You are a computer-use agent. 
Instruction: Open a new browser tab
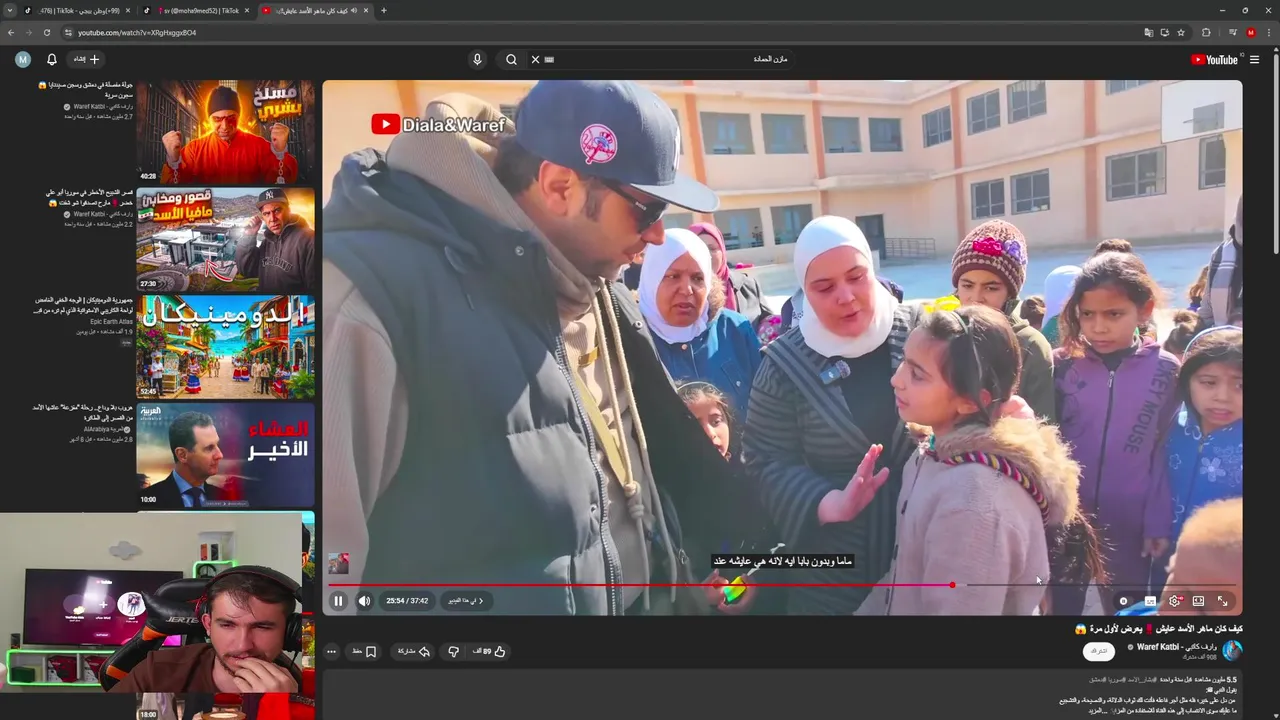pyautogui.click(x=384, y=10)
